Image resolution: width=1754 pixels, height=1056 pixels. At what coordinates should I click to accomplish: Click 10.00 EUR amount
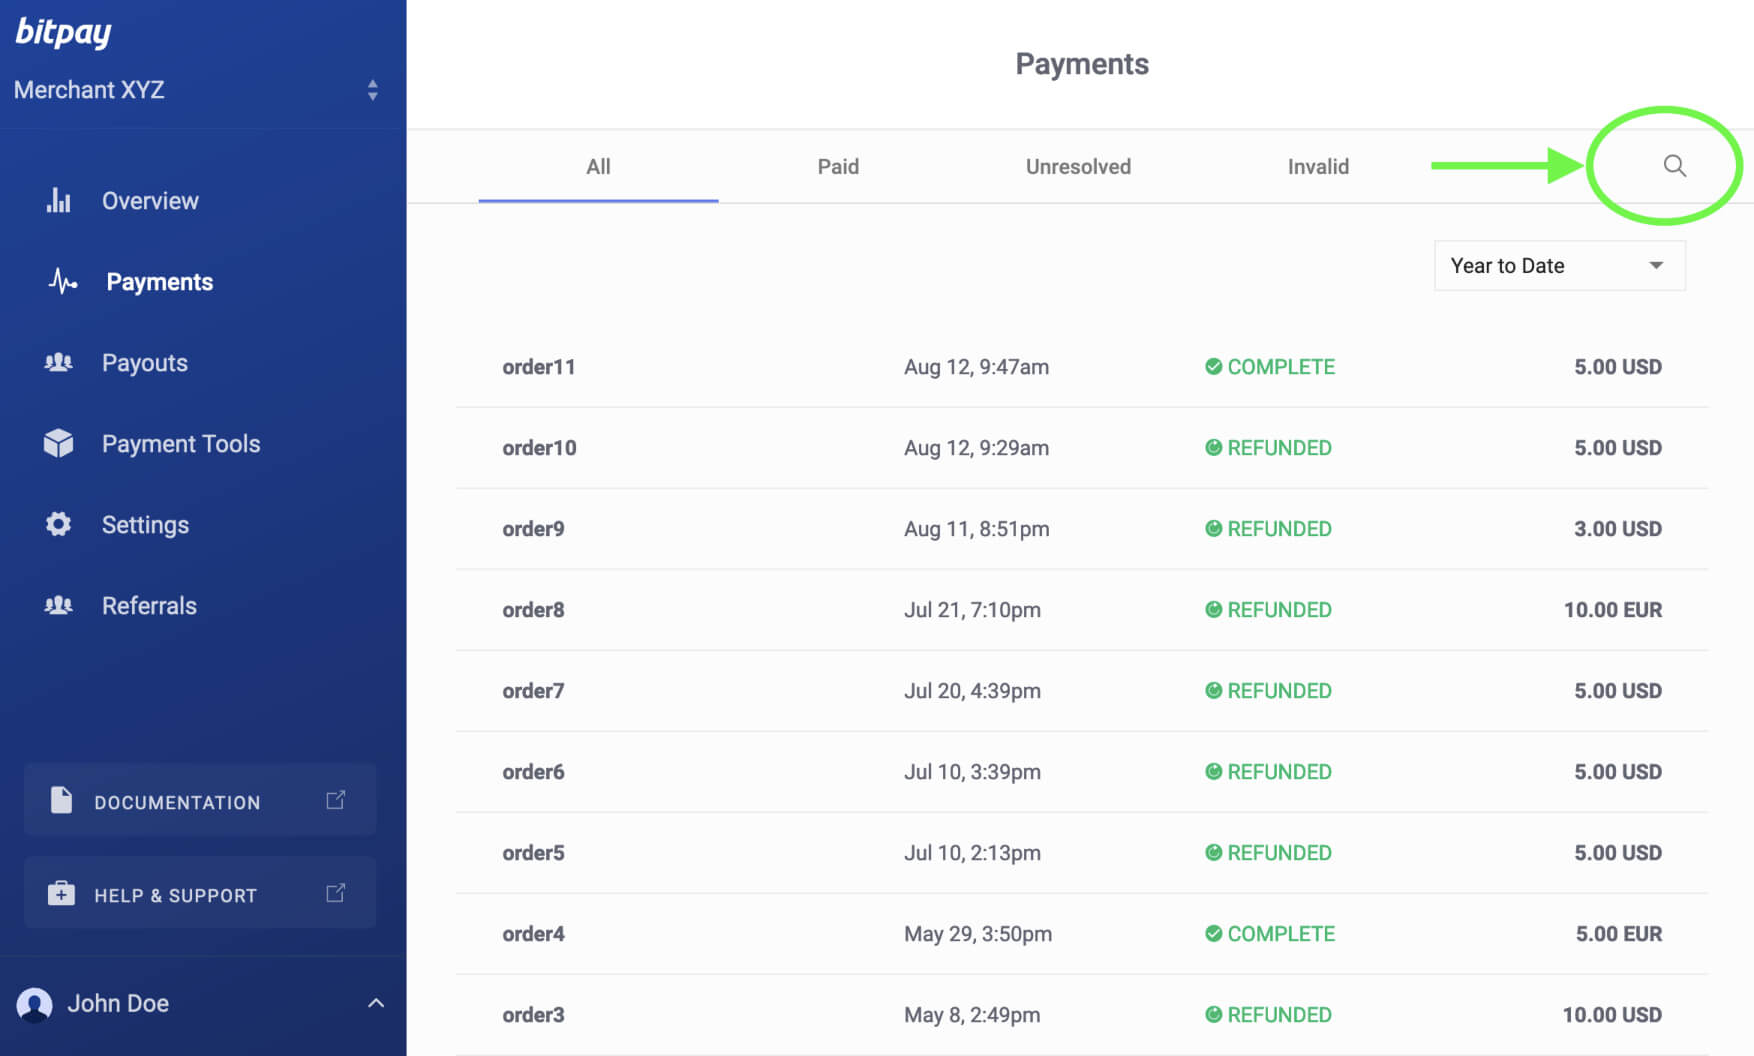coord(1613,610)
